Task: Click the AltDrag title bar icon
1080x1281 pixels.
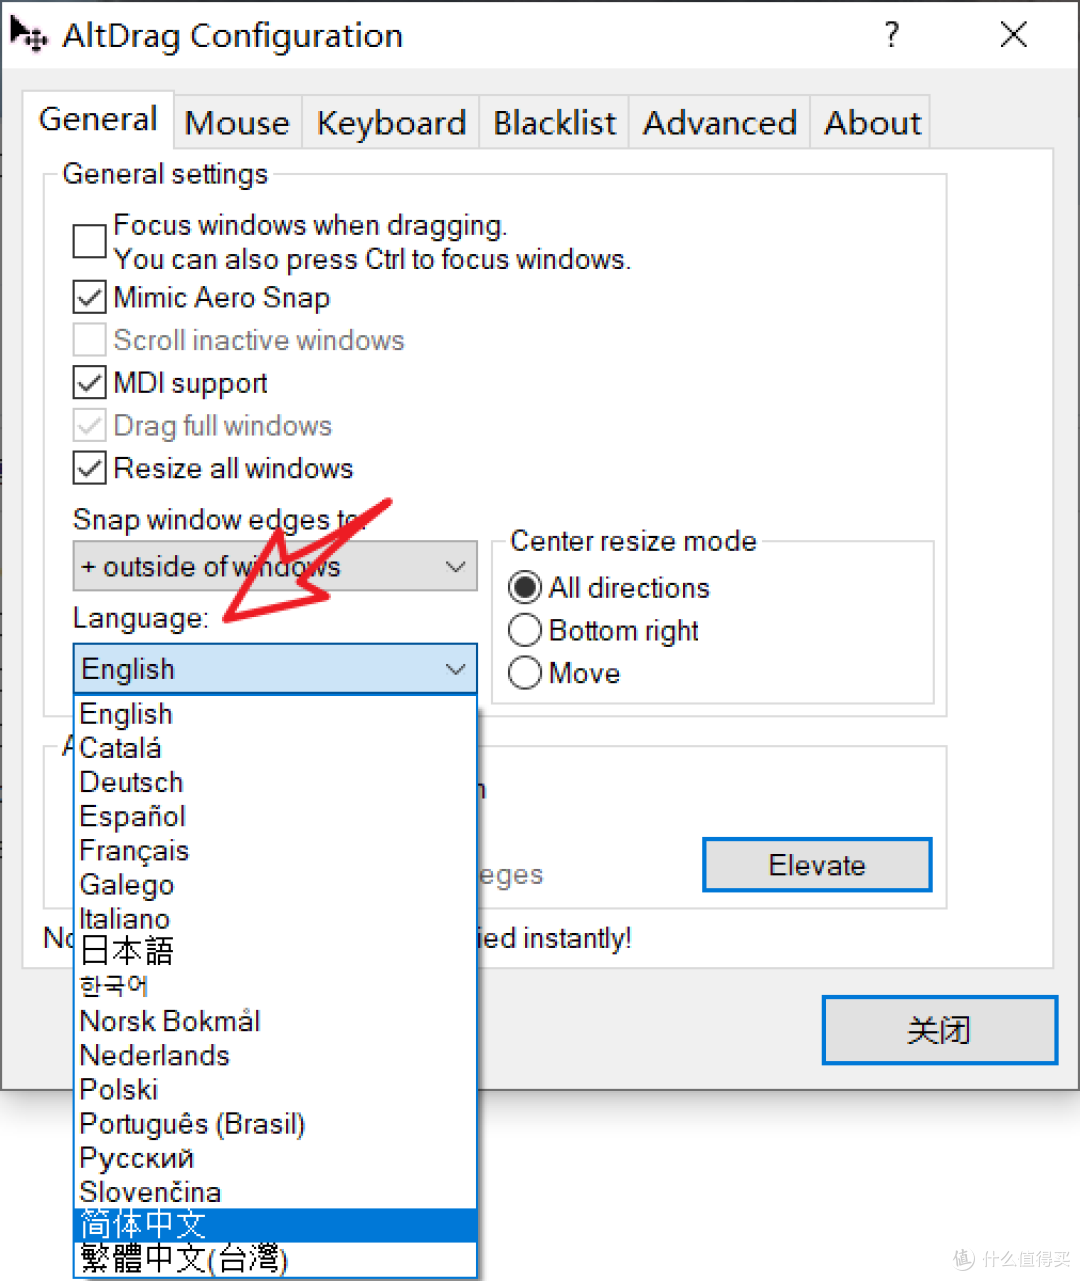Action: (28, 34)
